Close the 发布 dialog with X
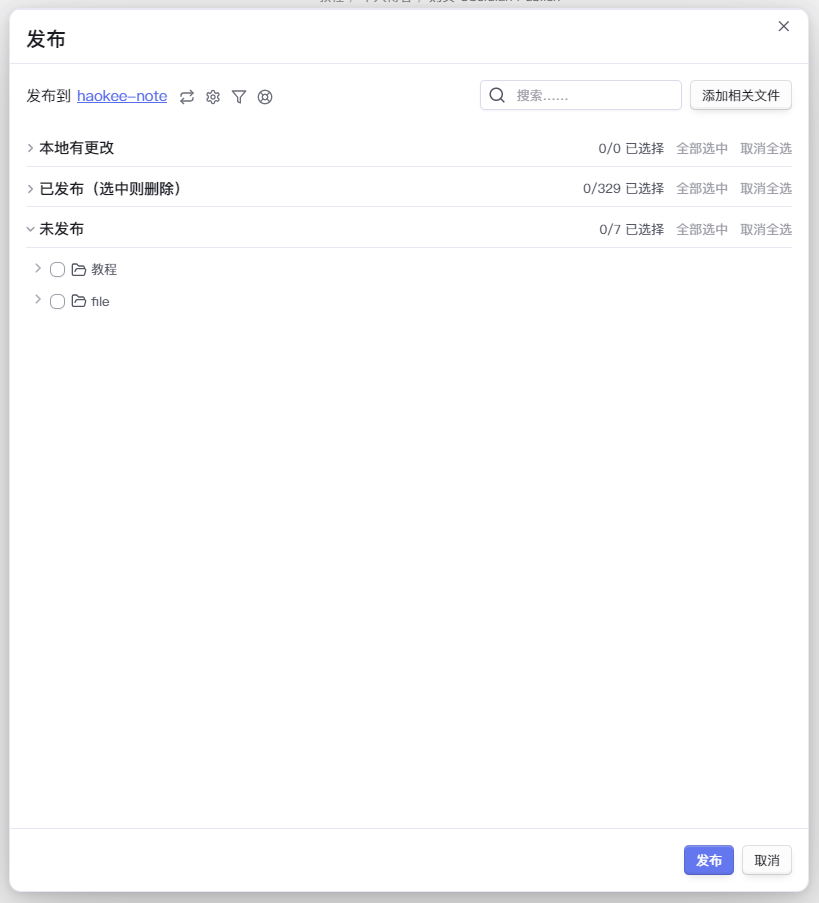The width and height of the screenshot is (819, 903). tap(784, 26)
